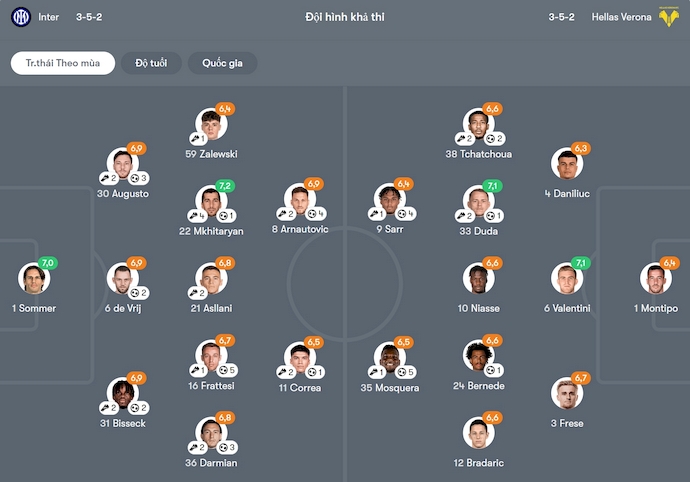
Task: Select the 'Tr.thái Theo mùa' tab
Action: coord(63,63)
